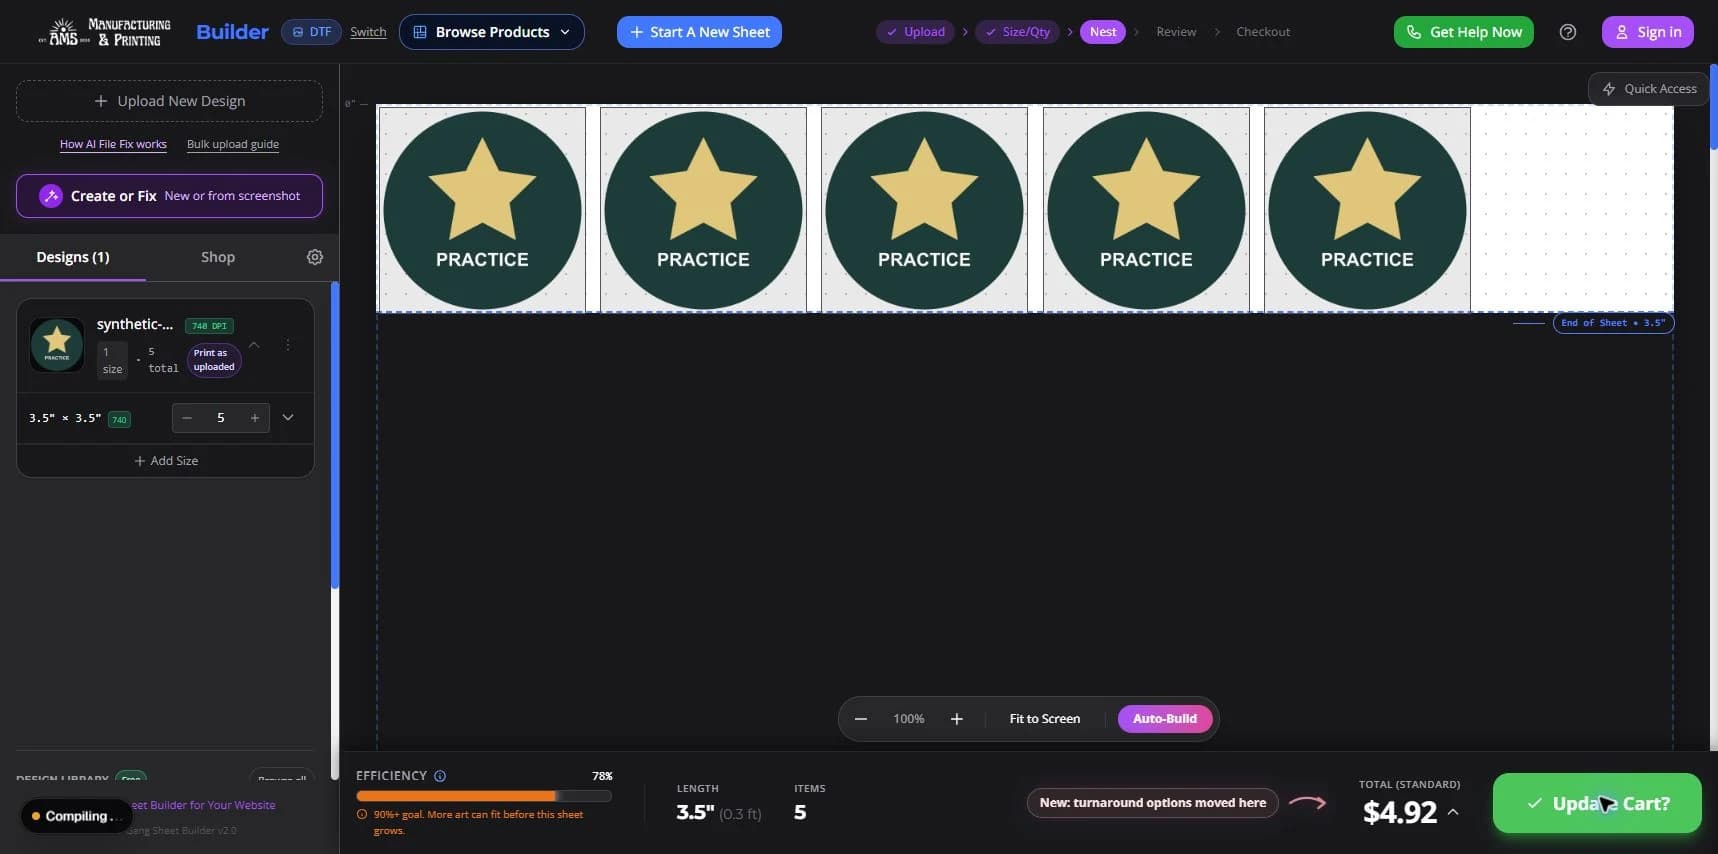Click the left panel blue scrollbar
This screenshot has height=854, width=1718.
(x=335, y=435)
